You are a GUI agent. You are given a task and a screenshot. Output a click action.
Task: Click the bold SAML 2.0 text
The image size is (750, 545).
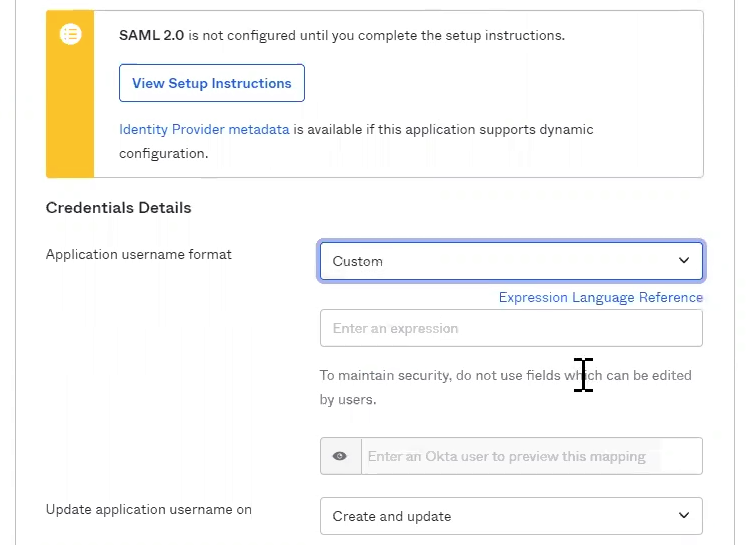151,35
